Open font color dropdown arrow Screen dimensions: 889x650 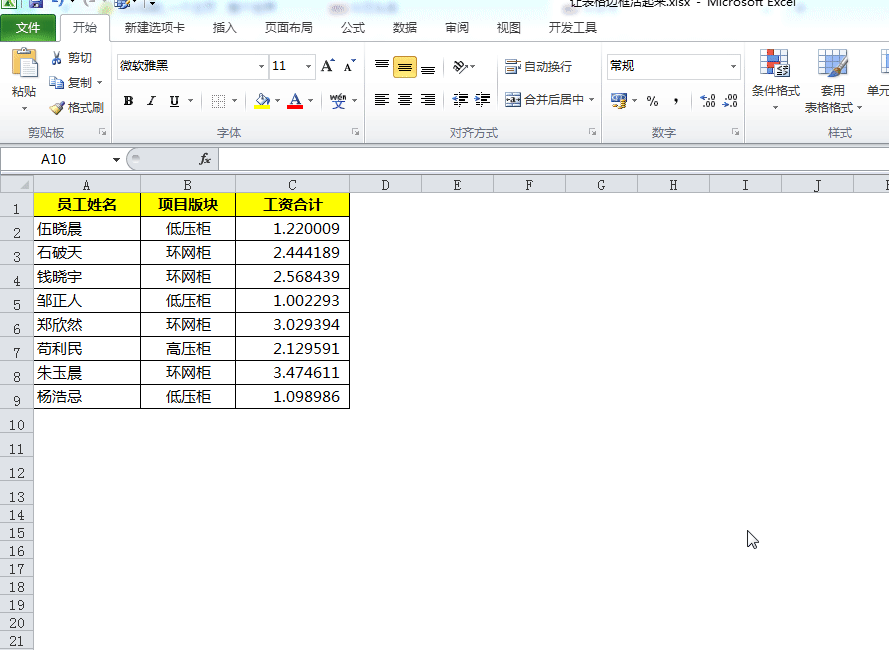point(310,101)
